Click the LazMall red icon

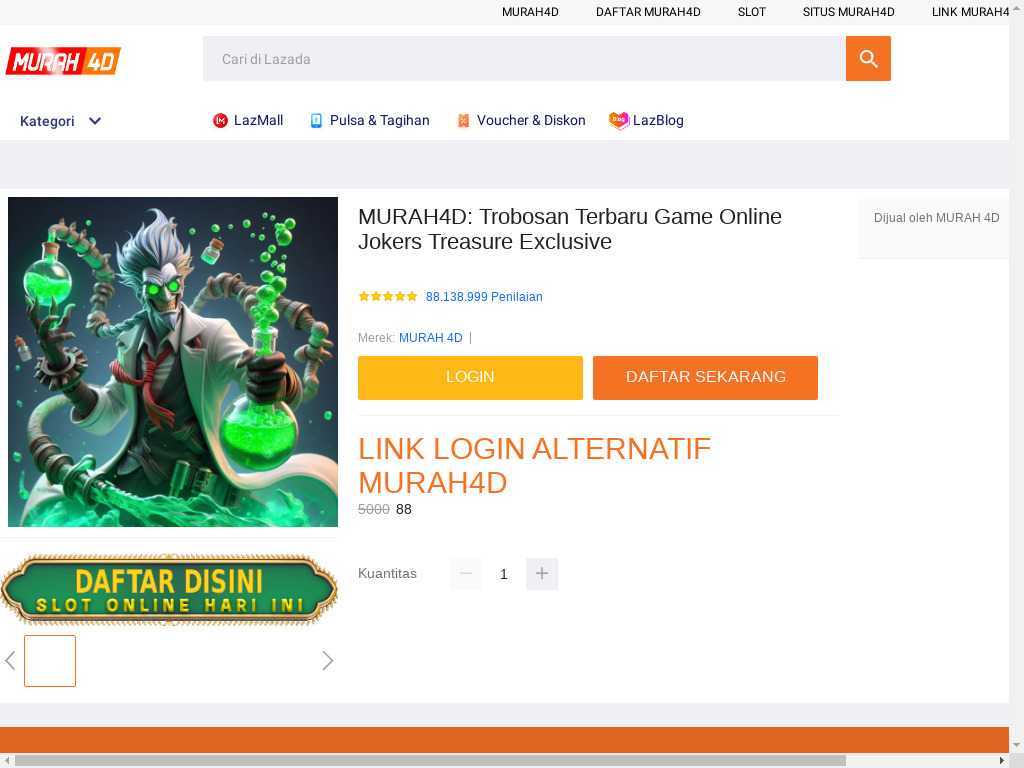[220, 121]
